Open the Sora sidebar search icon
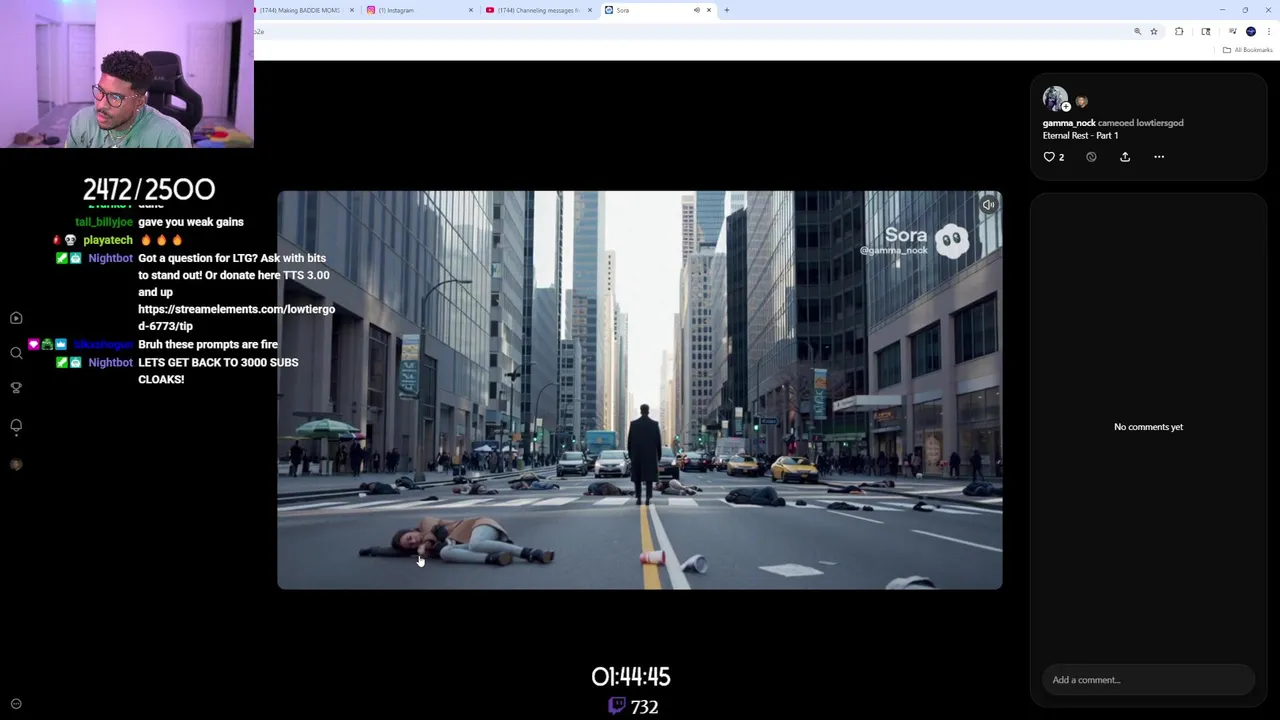Image resolution: width=1280 pixels, height=720 pixels. 16,353
